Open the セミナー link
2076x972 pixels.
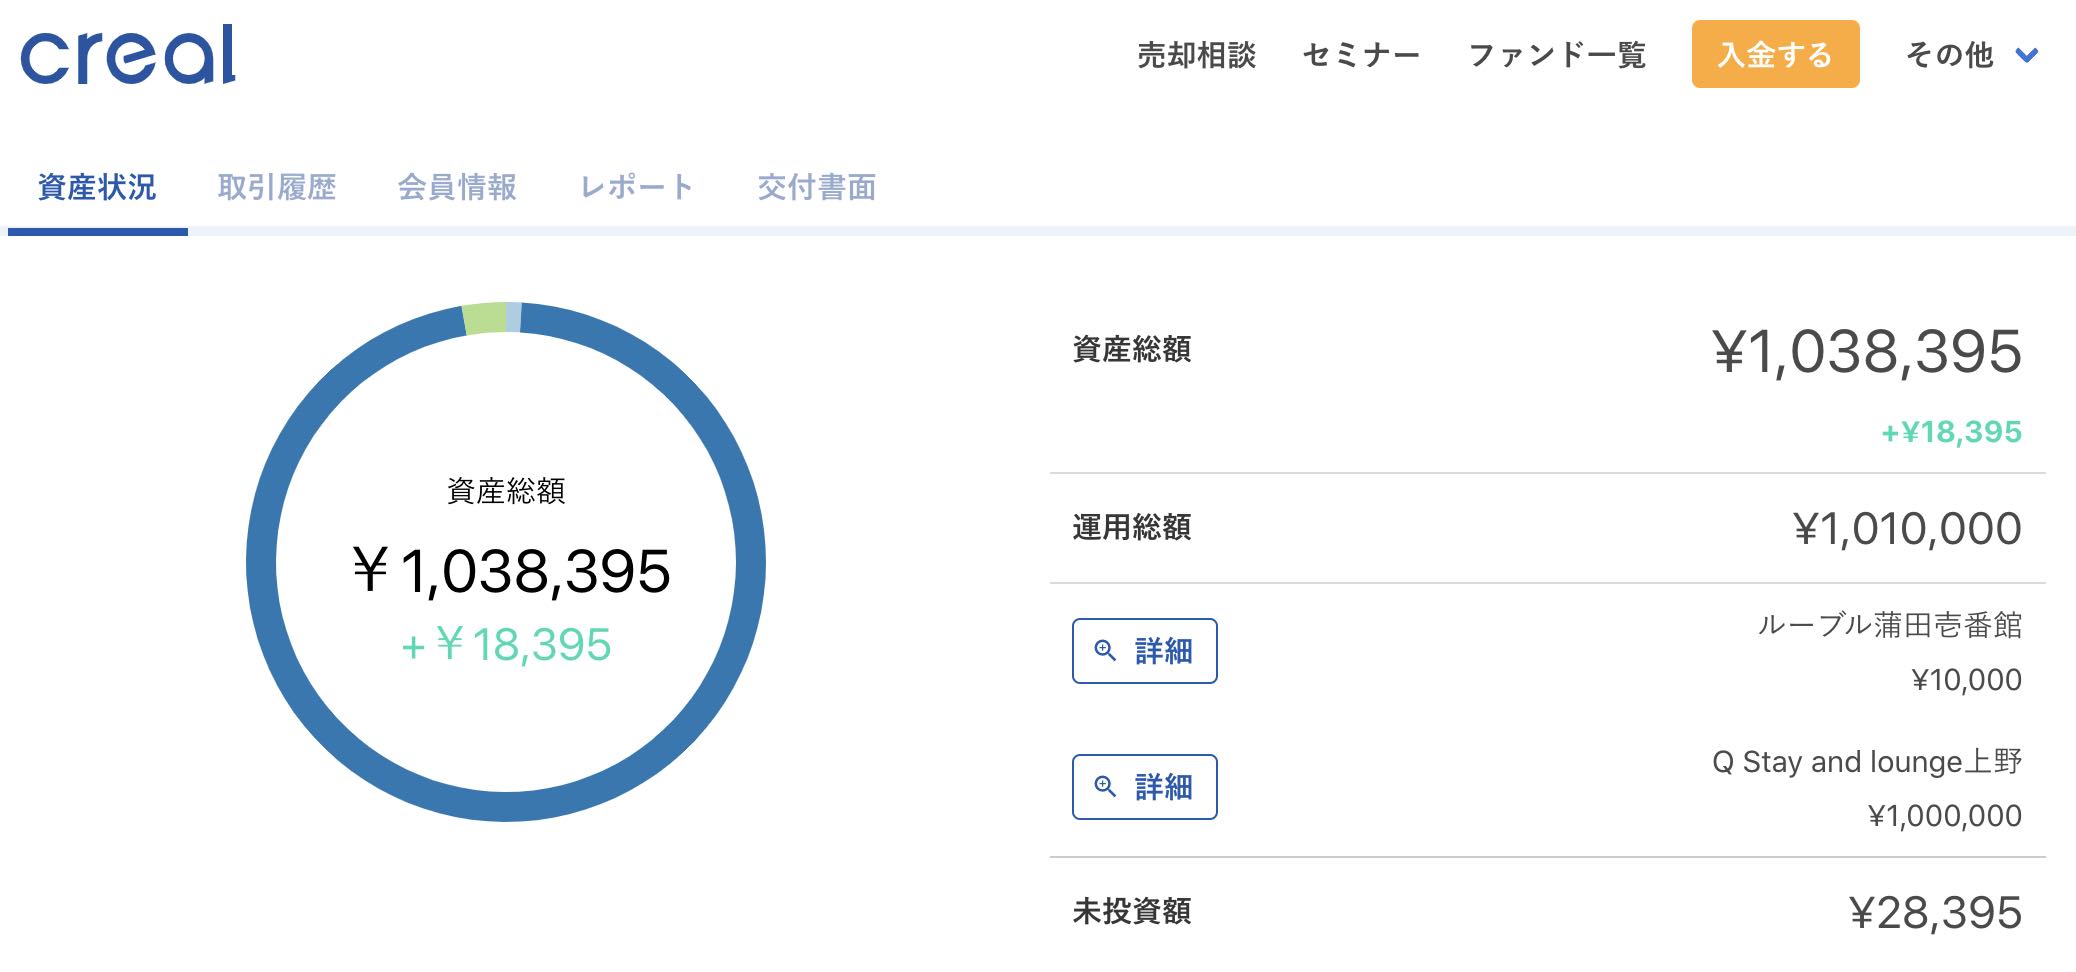coord(1361,55)
